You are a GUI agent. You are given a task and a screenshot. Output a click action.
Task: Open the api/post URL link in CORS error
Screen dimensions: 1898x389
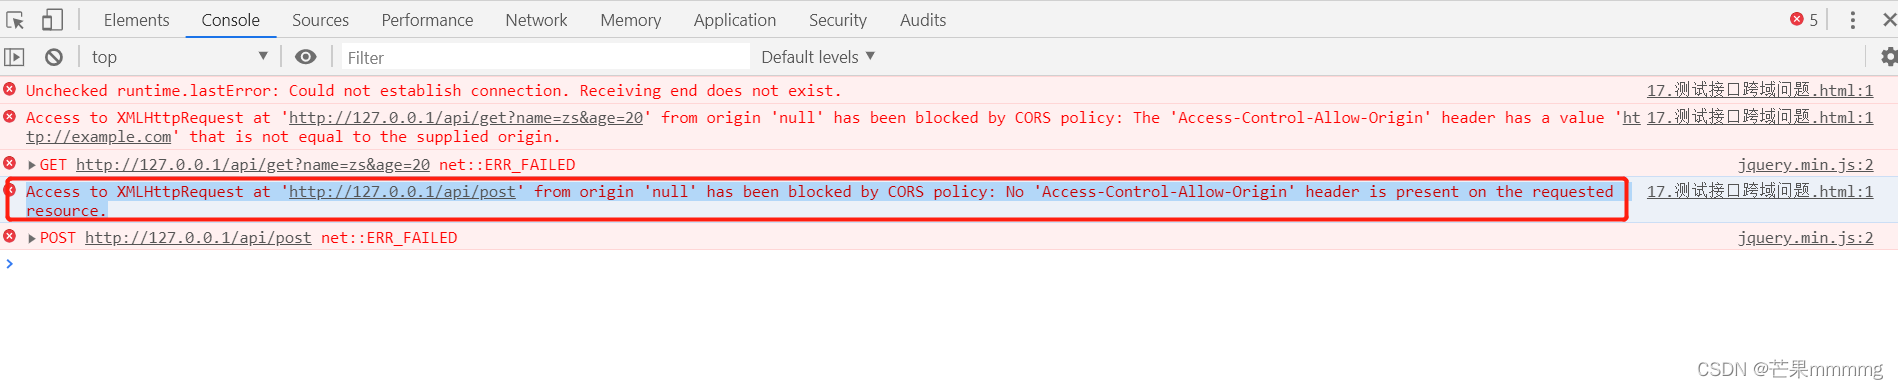pos(402,192)
